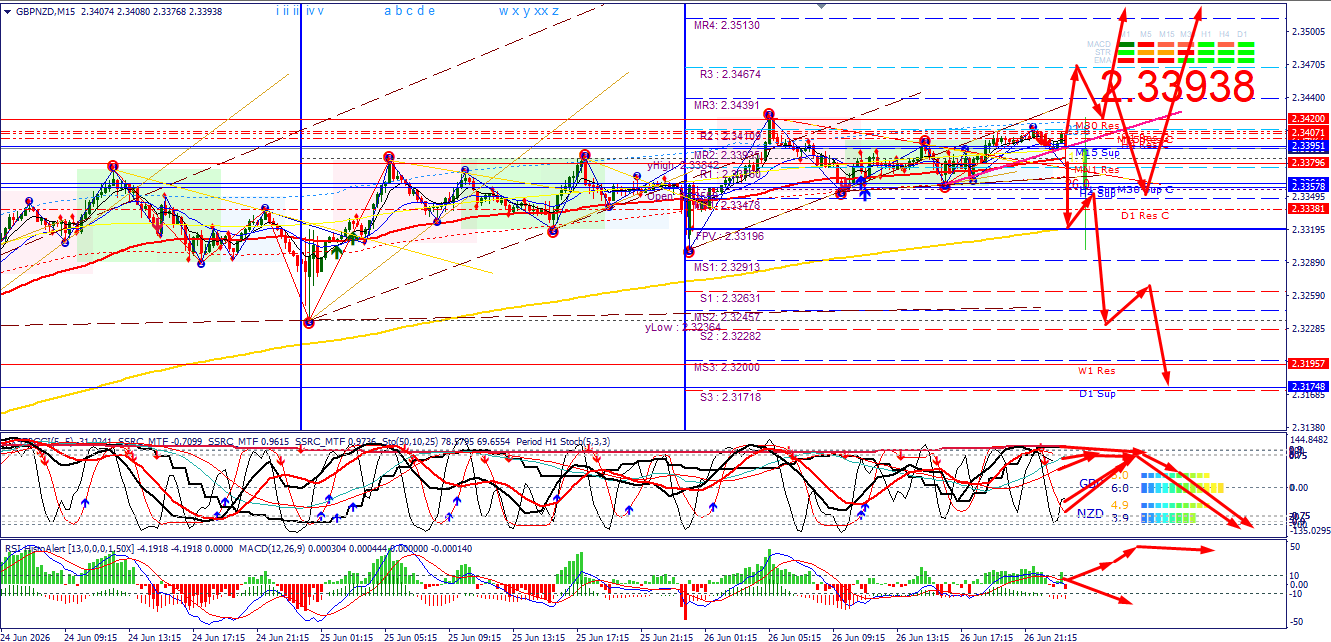Click the 'w x y xx z' wave label
Image resolution: width=1331 pixels, height=642 pixels.
pos(529,11)
